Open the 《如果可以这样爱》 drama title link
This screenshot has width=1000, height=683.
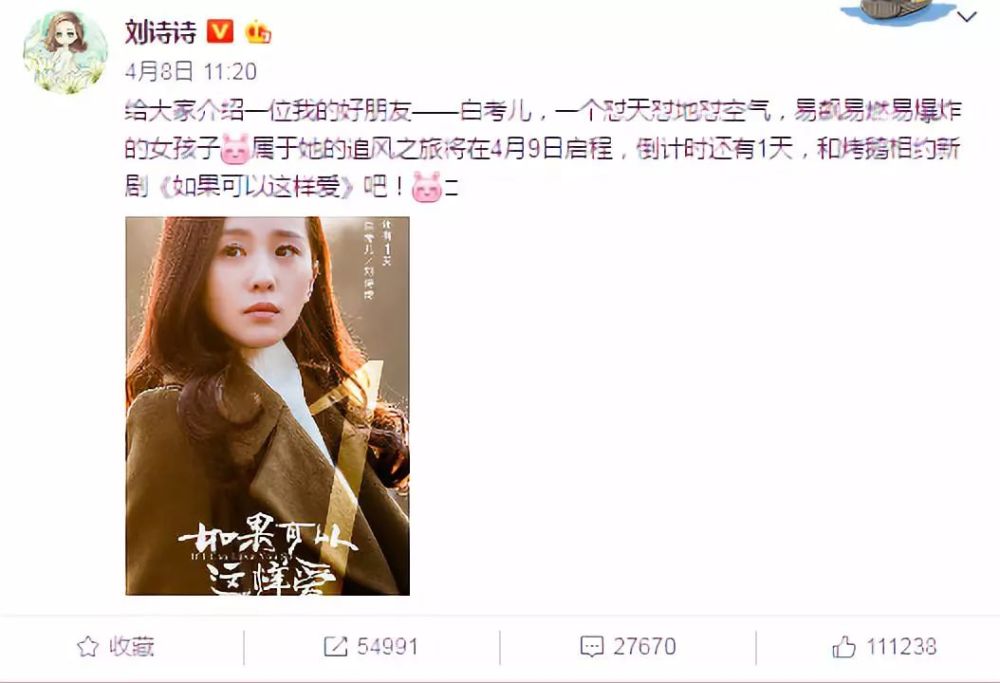255,187
